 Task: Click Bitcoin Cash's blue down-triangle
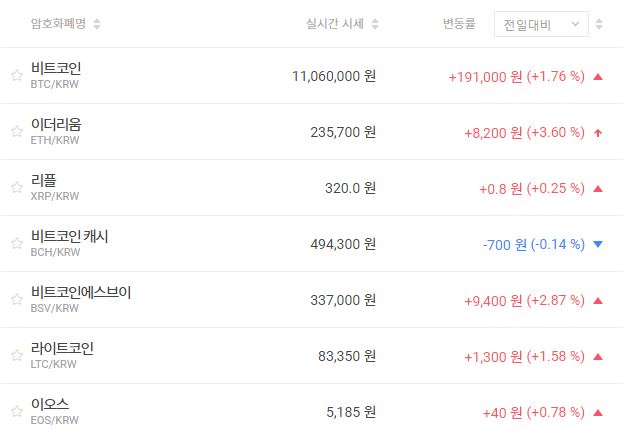(597, 244)
